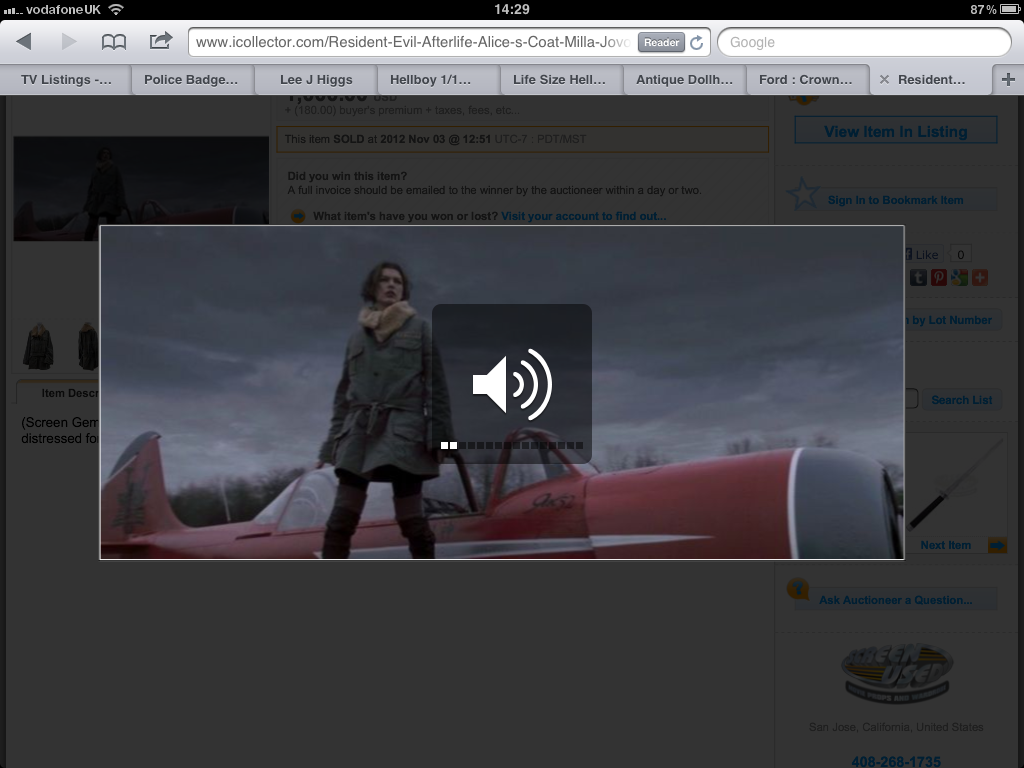The image size is (1024, 768).
Task: Click the sword next-item preview image
Action: pyautogui.click(x=957, y=483)
